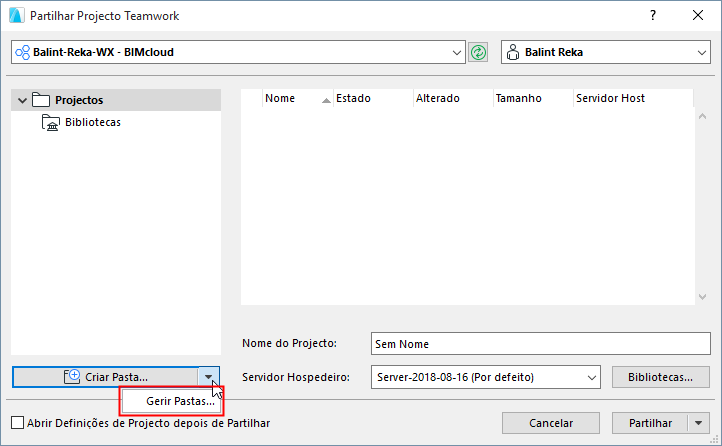Open the Balint Reka user dropdown
This screenshot has width=722, height=446.
pyautogui.click(x=701, y=52)
